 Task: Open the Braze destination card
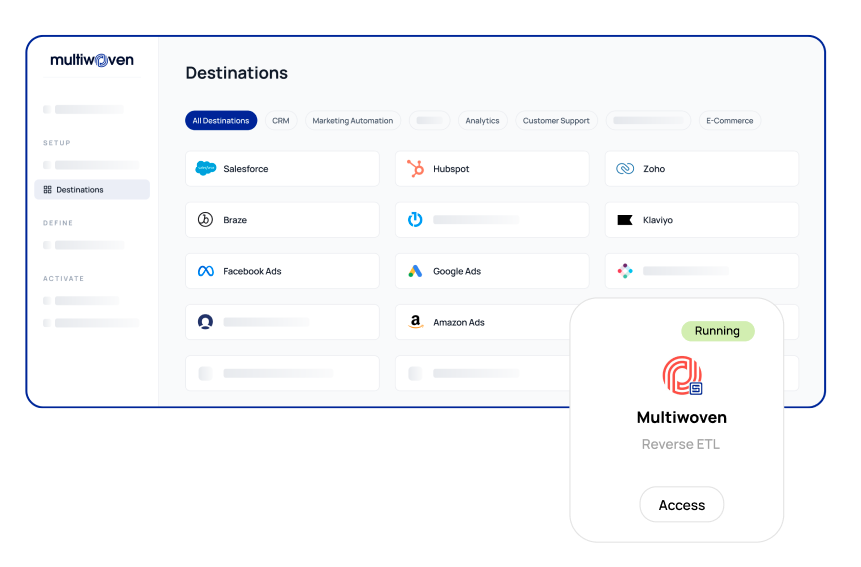[x=282, y=220]
